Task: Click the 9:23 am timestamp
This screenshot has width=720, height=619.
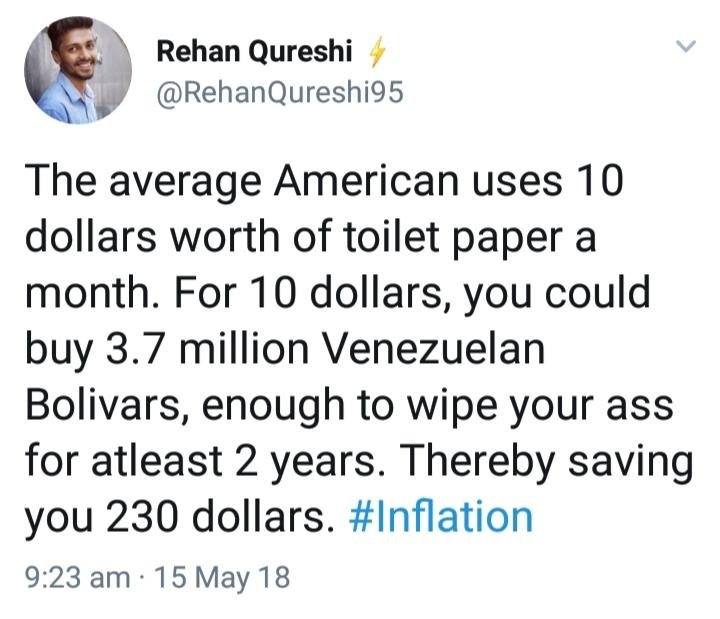Action: click(78, 577)
